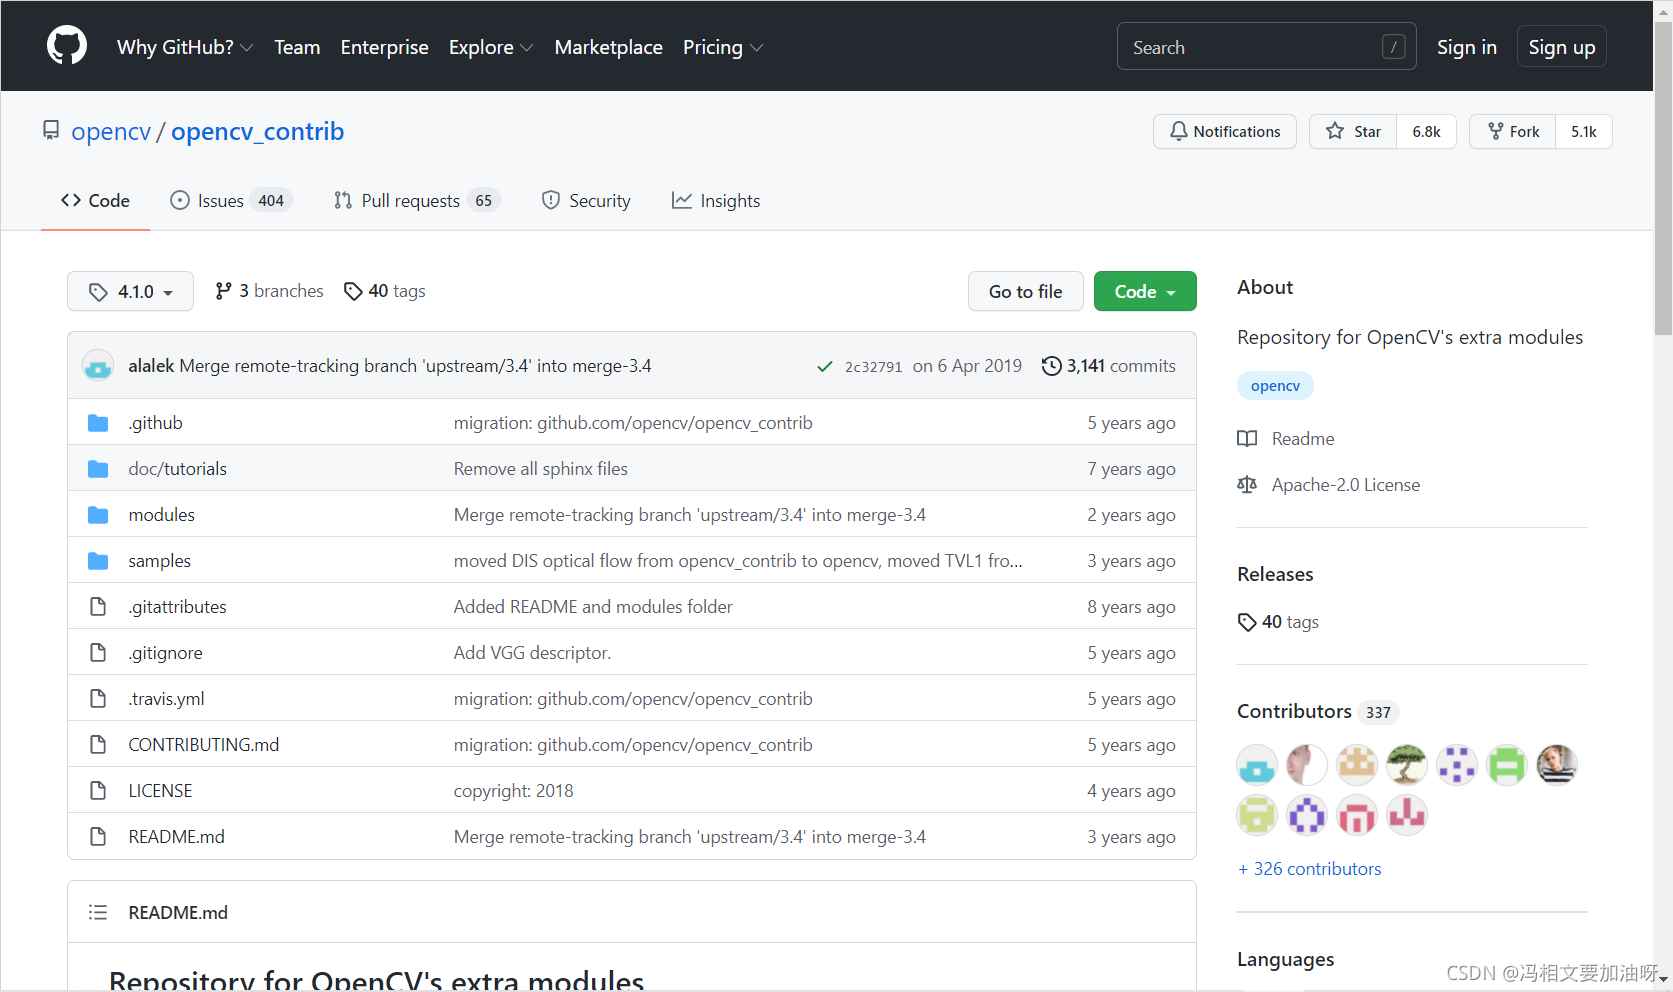Screen dimensions: 1673x992
Task: Click the tag icon next to 40 tags in Releases
Action: pos(1247,622)
